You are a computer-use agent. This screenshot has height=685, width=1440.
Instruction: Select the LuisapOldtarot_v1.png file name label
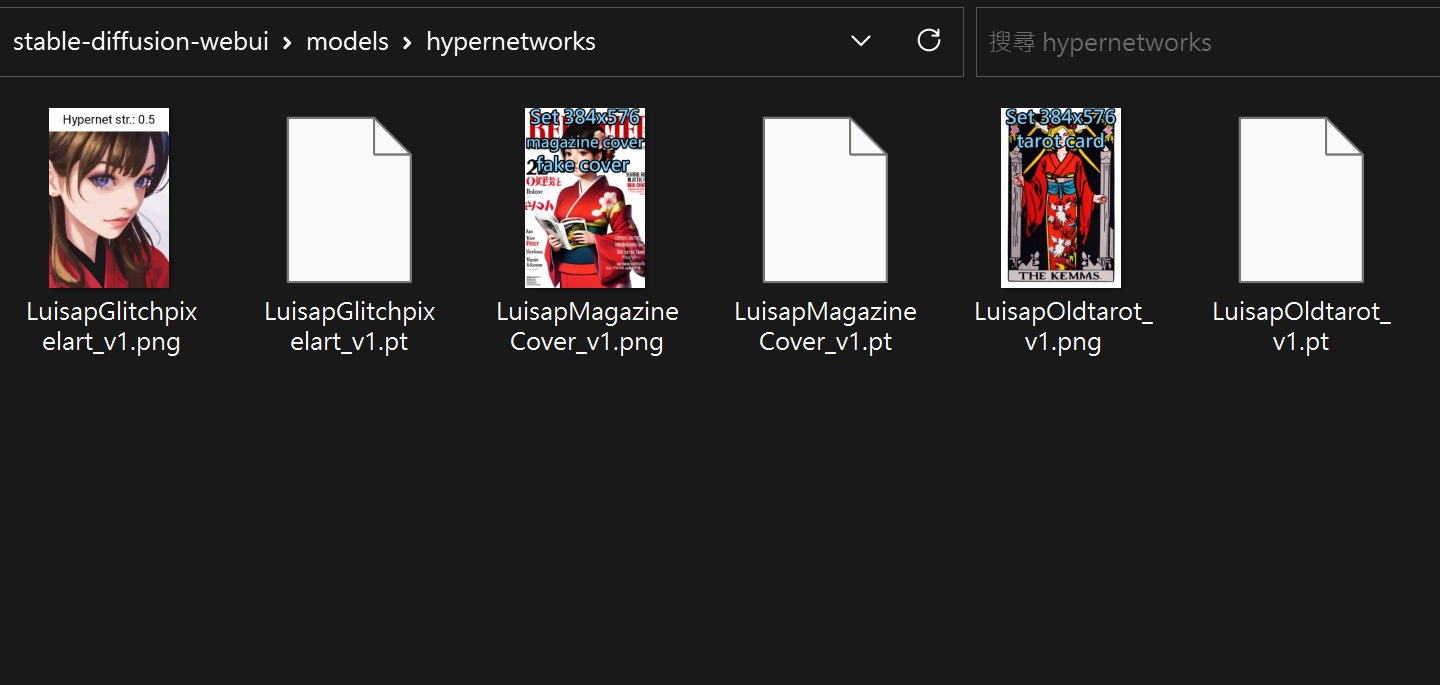1063,327
